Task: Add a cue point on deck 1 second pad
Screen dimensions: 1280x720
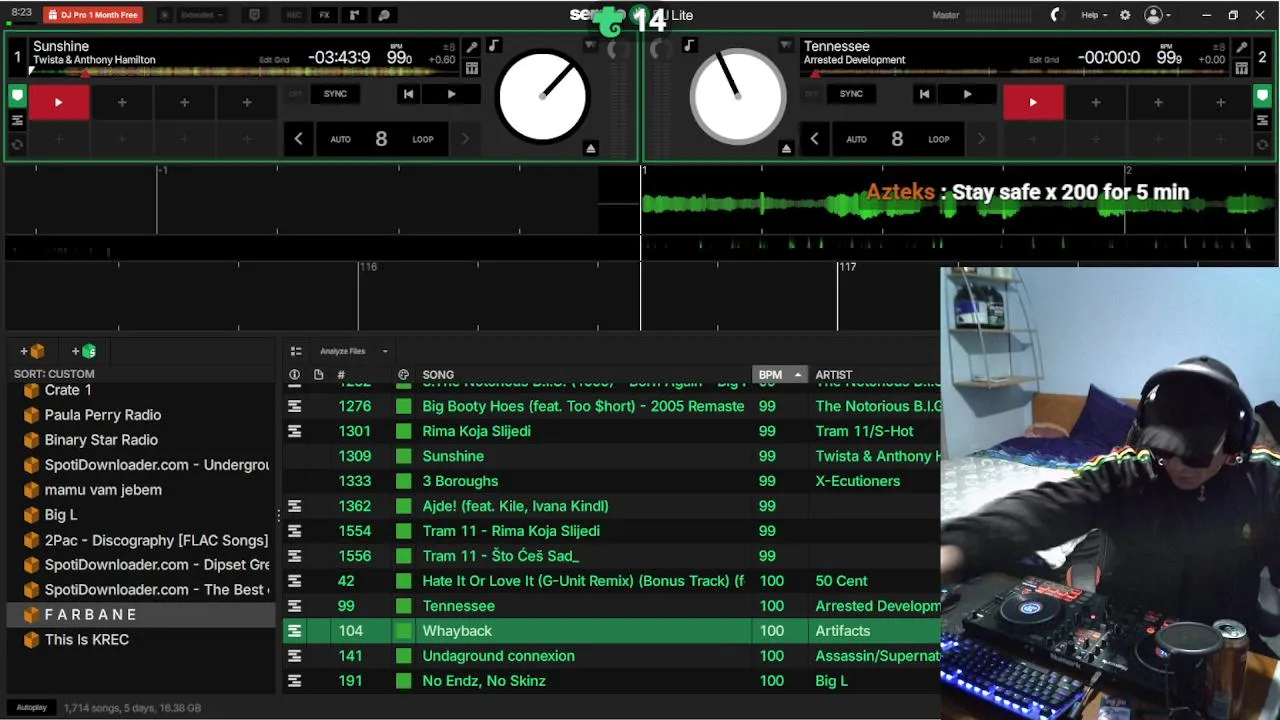Action: (x=122, y=102)
